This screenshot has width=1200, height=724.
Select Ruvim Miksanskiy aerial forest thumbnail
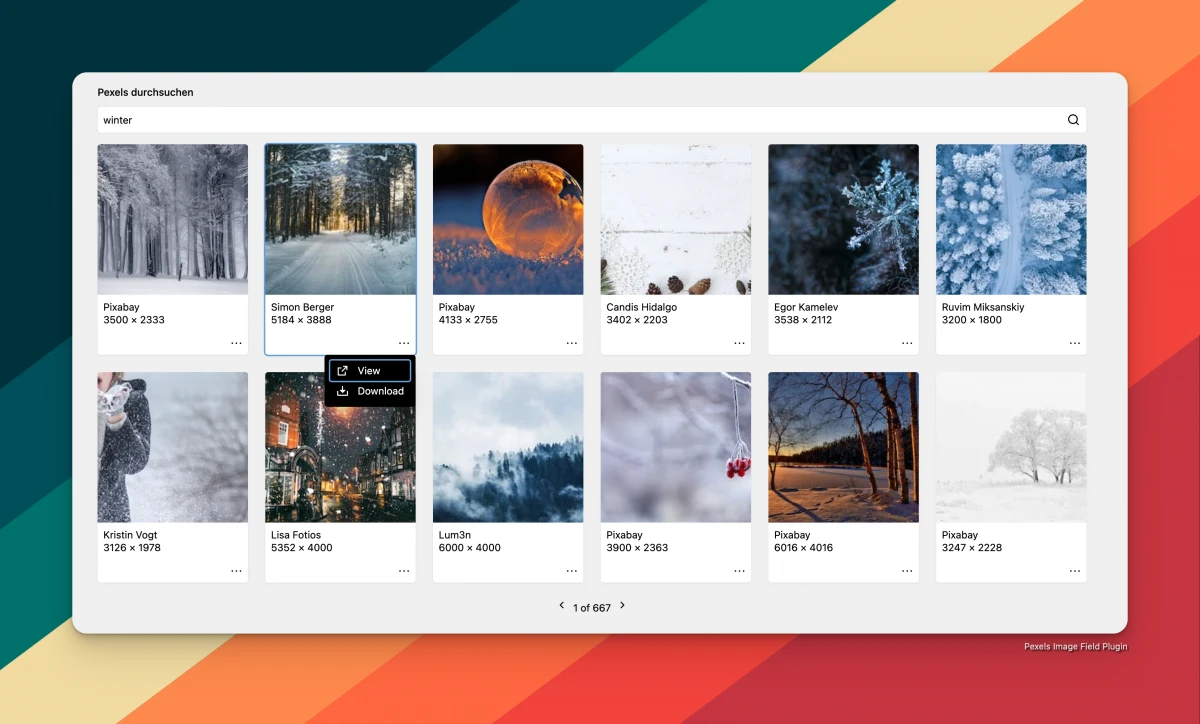[1011, 219]
